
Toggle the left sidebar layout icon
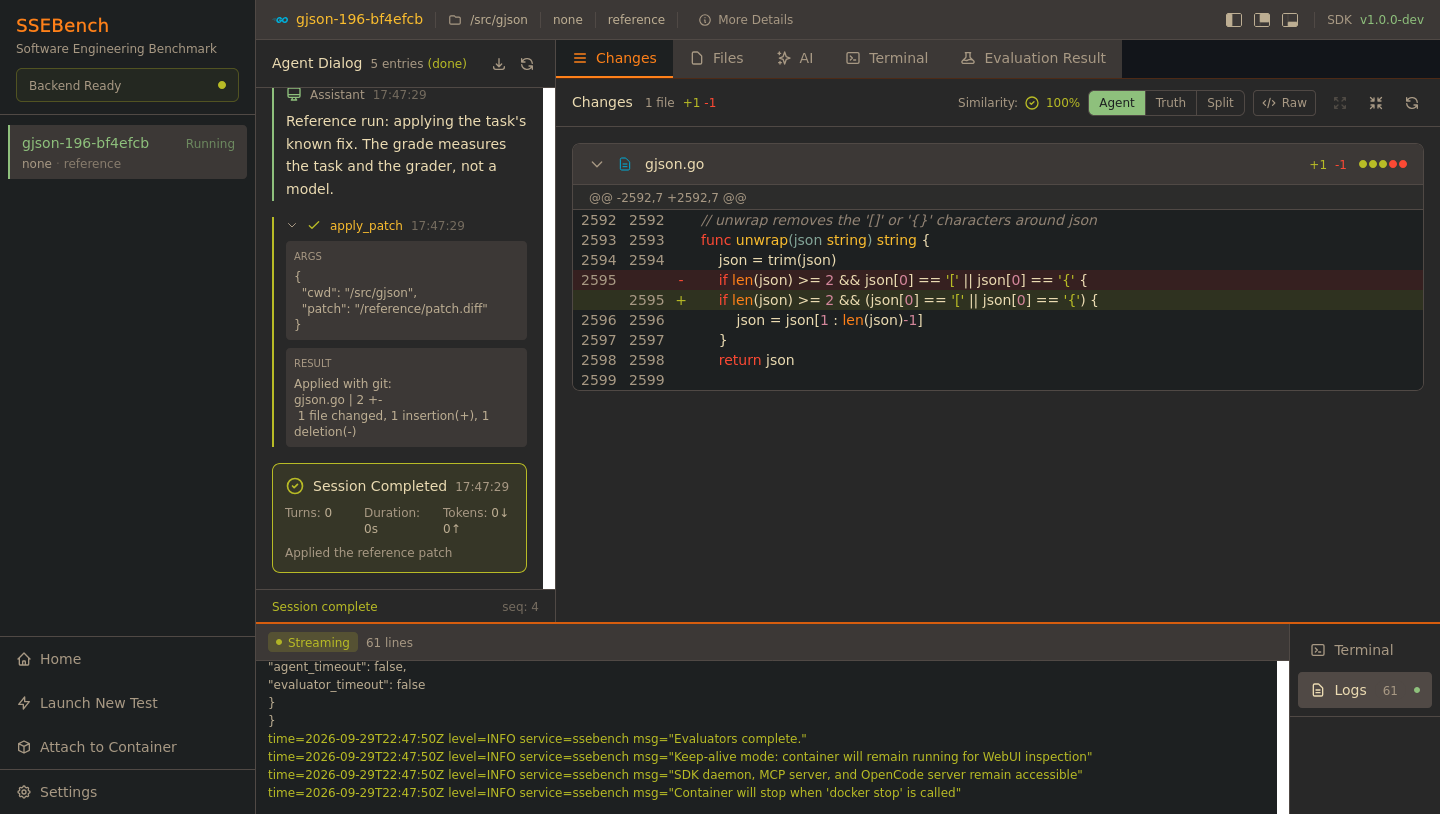coord(1234,20)
